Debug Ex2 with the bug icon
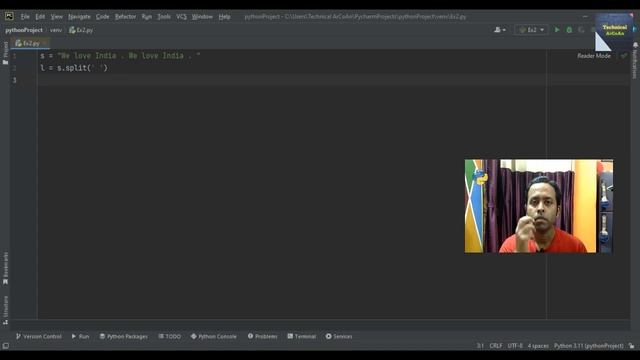The width and height of the screenshot is (640, 360). (x=569, y=30)
